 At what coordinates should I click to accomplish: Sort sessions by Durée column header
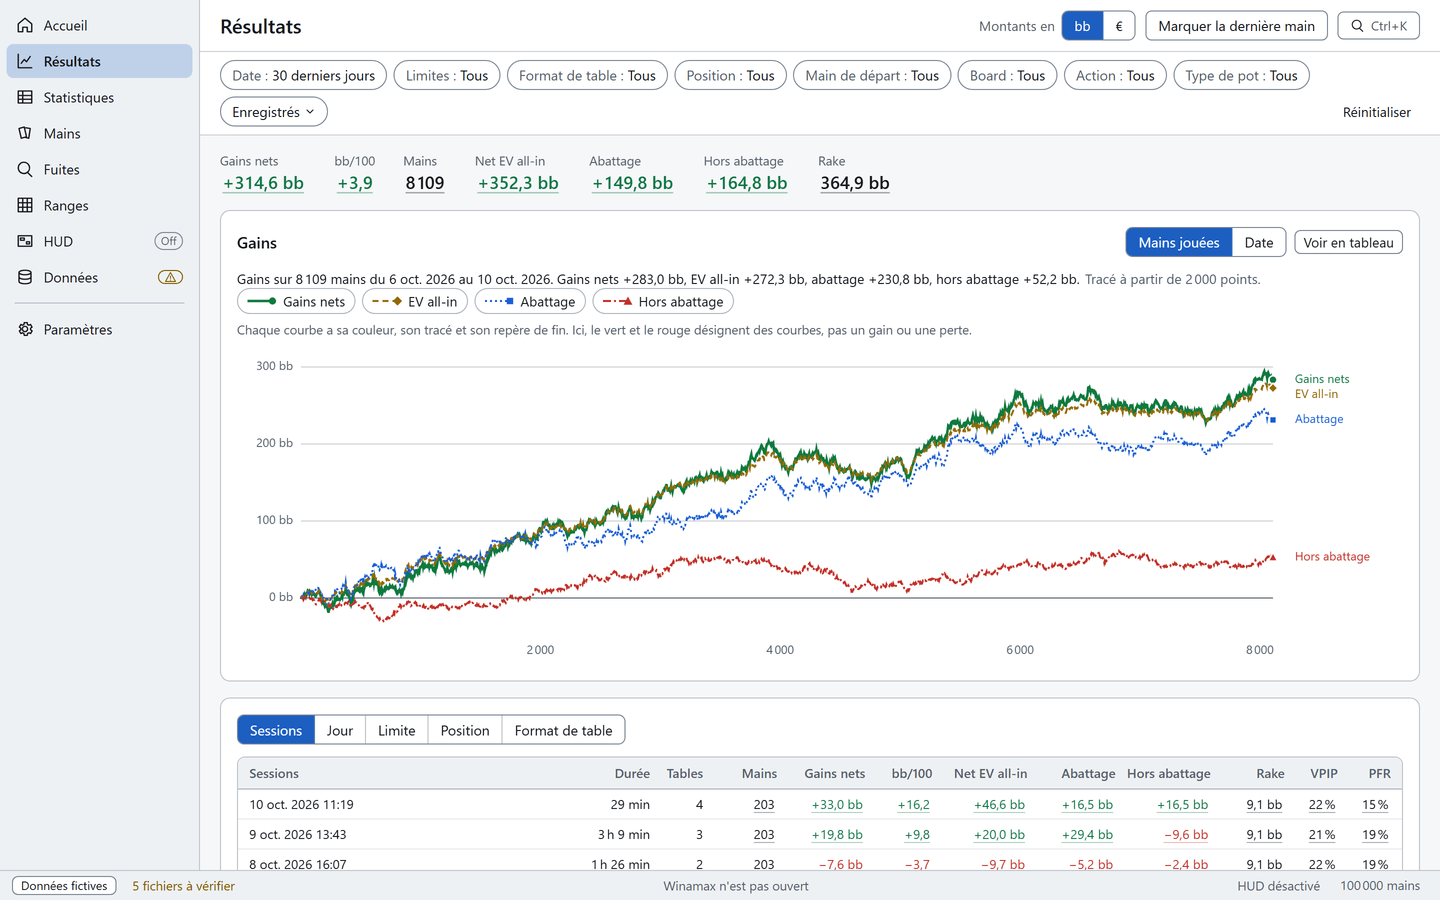(632, 773)
